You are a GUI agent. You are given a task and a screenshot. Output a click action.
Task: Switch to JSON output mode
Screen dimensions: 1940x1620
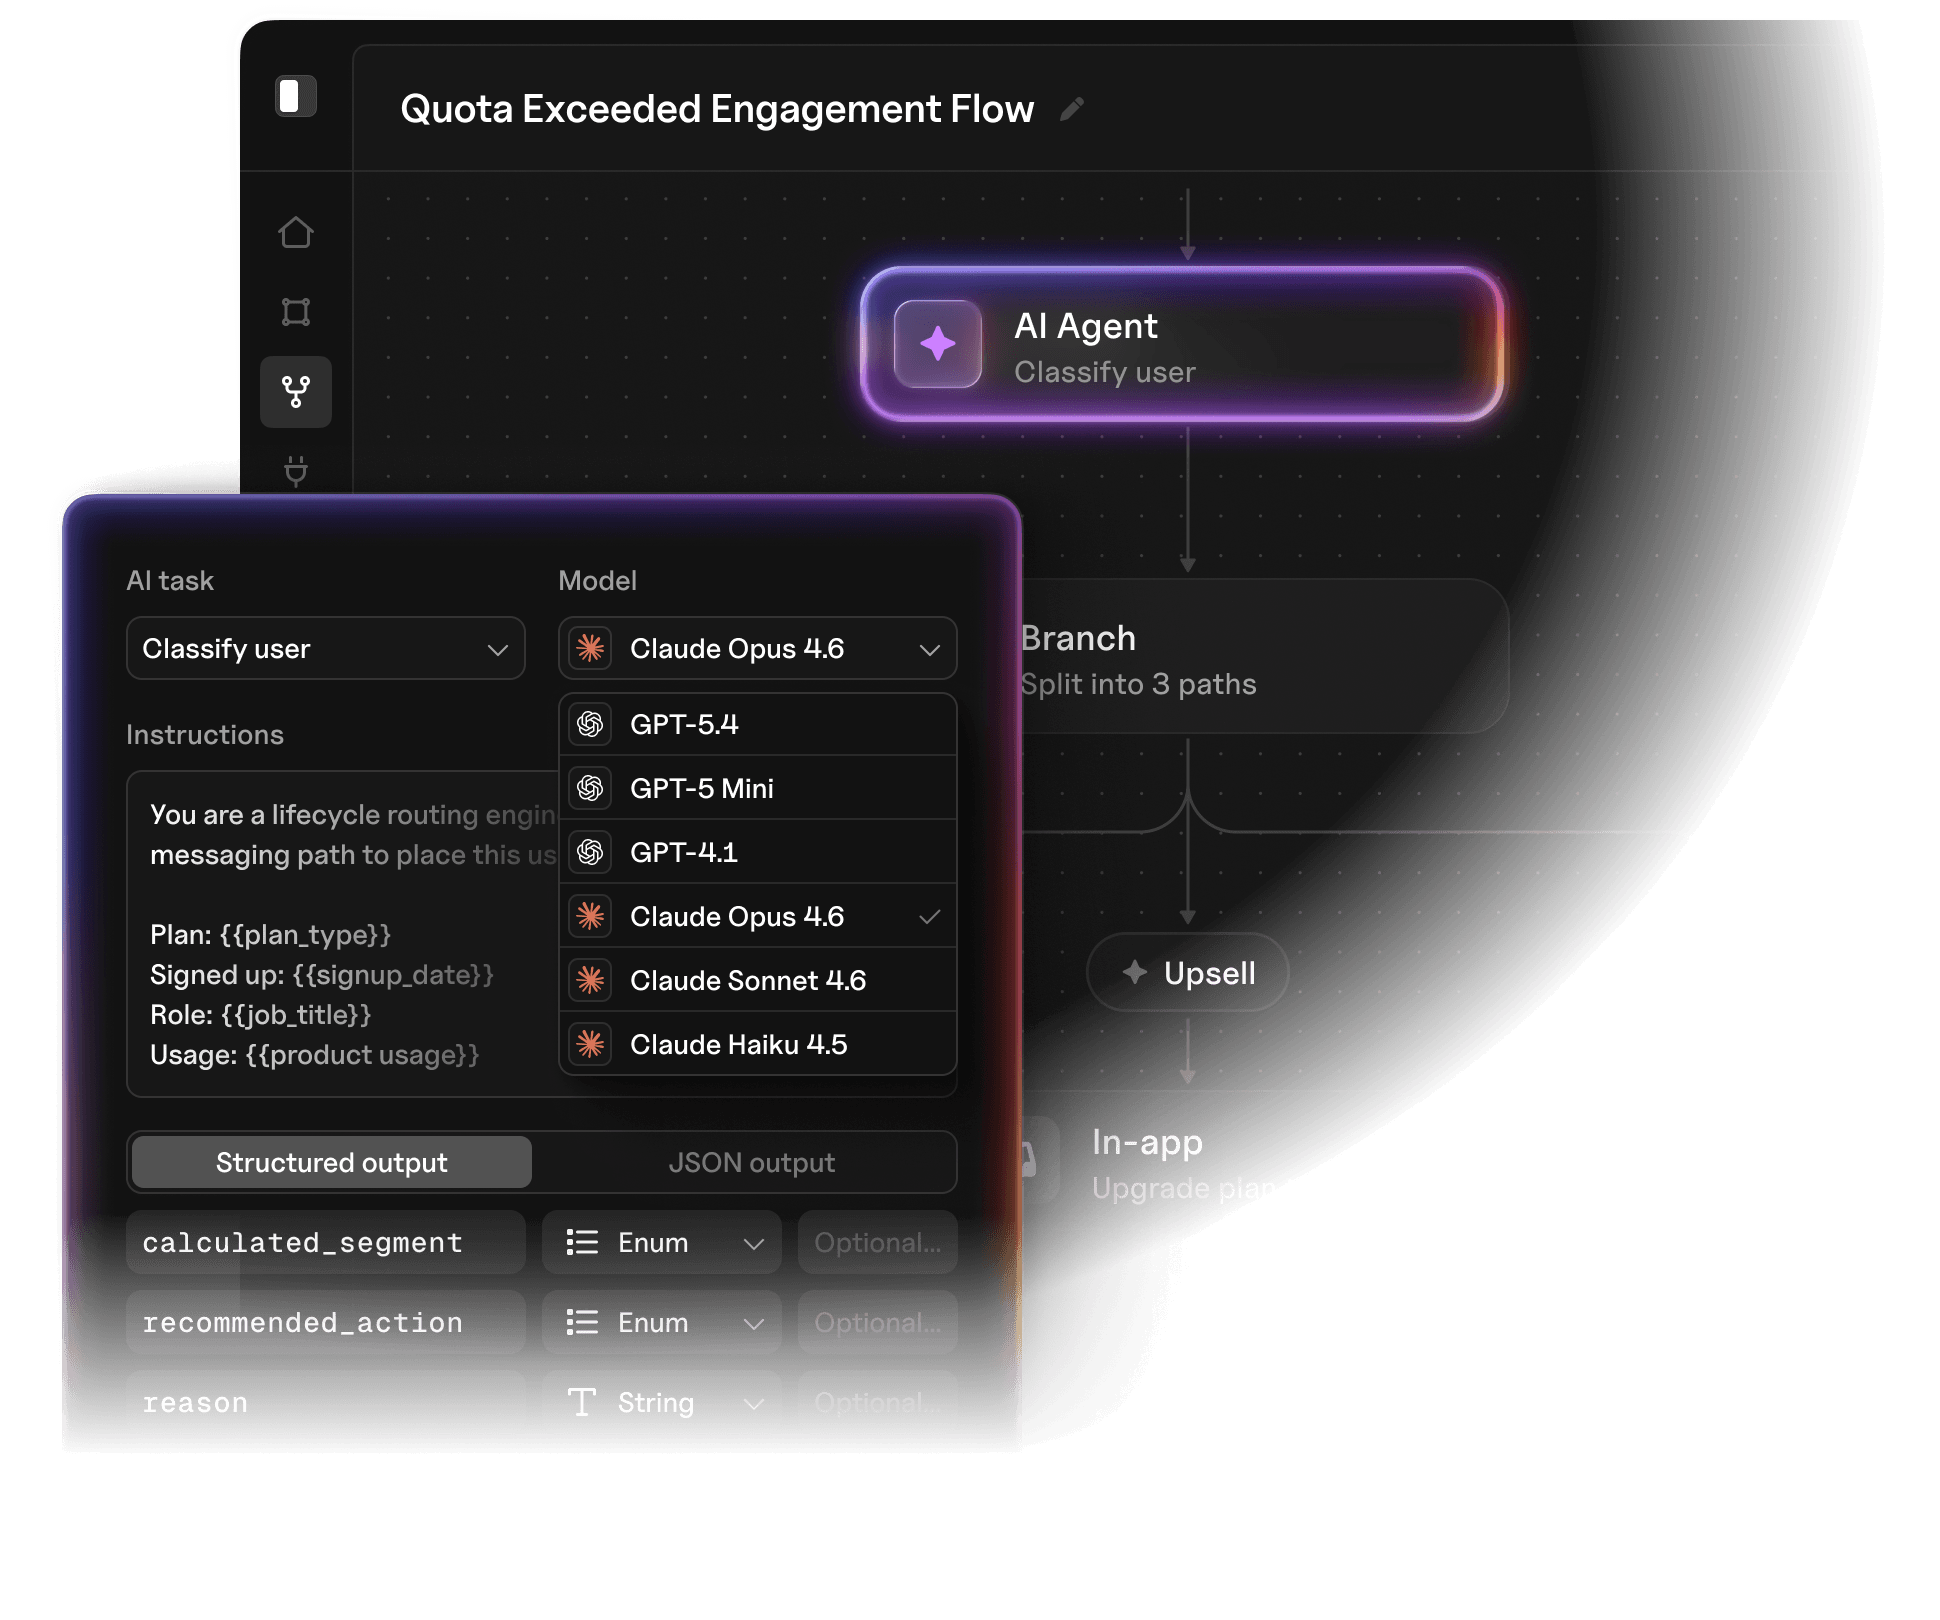pyautogui.click(x=751, y=1162)
